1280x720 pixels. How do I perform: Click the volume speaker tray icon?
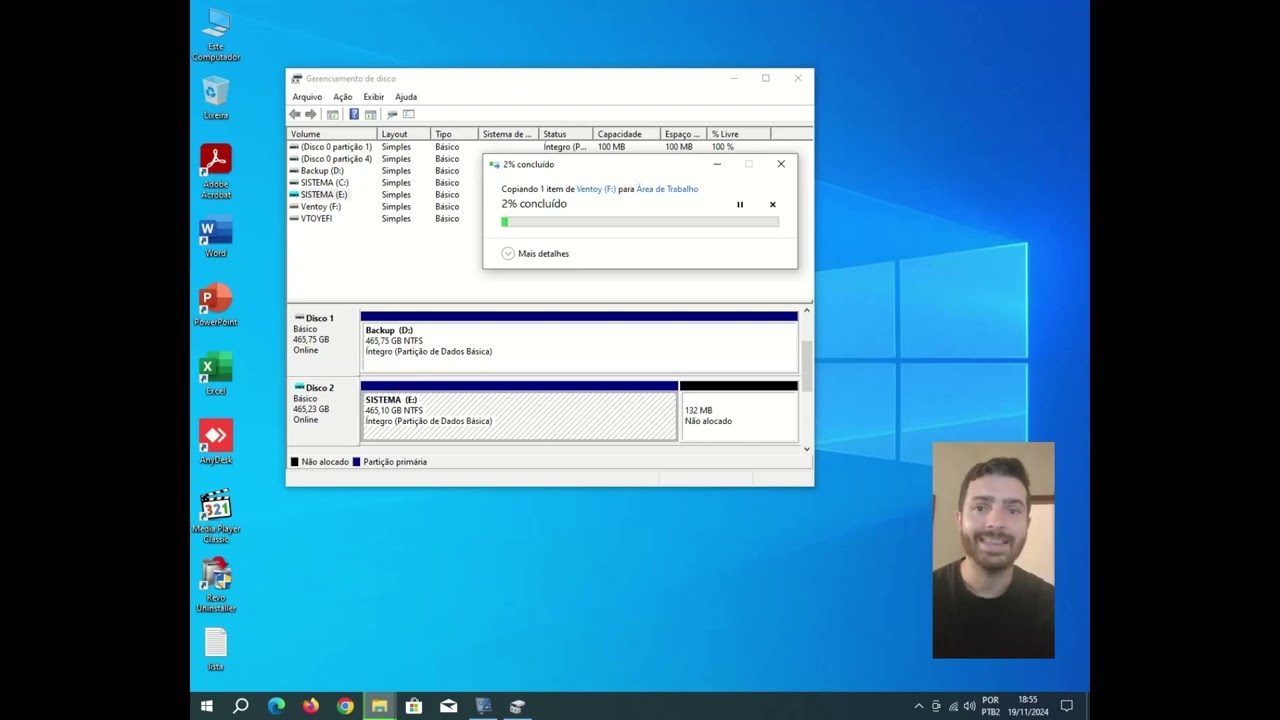pos(969,706)
